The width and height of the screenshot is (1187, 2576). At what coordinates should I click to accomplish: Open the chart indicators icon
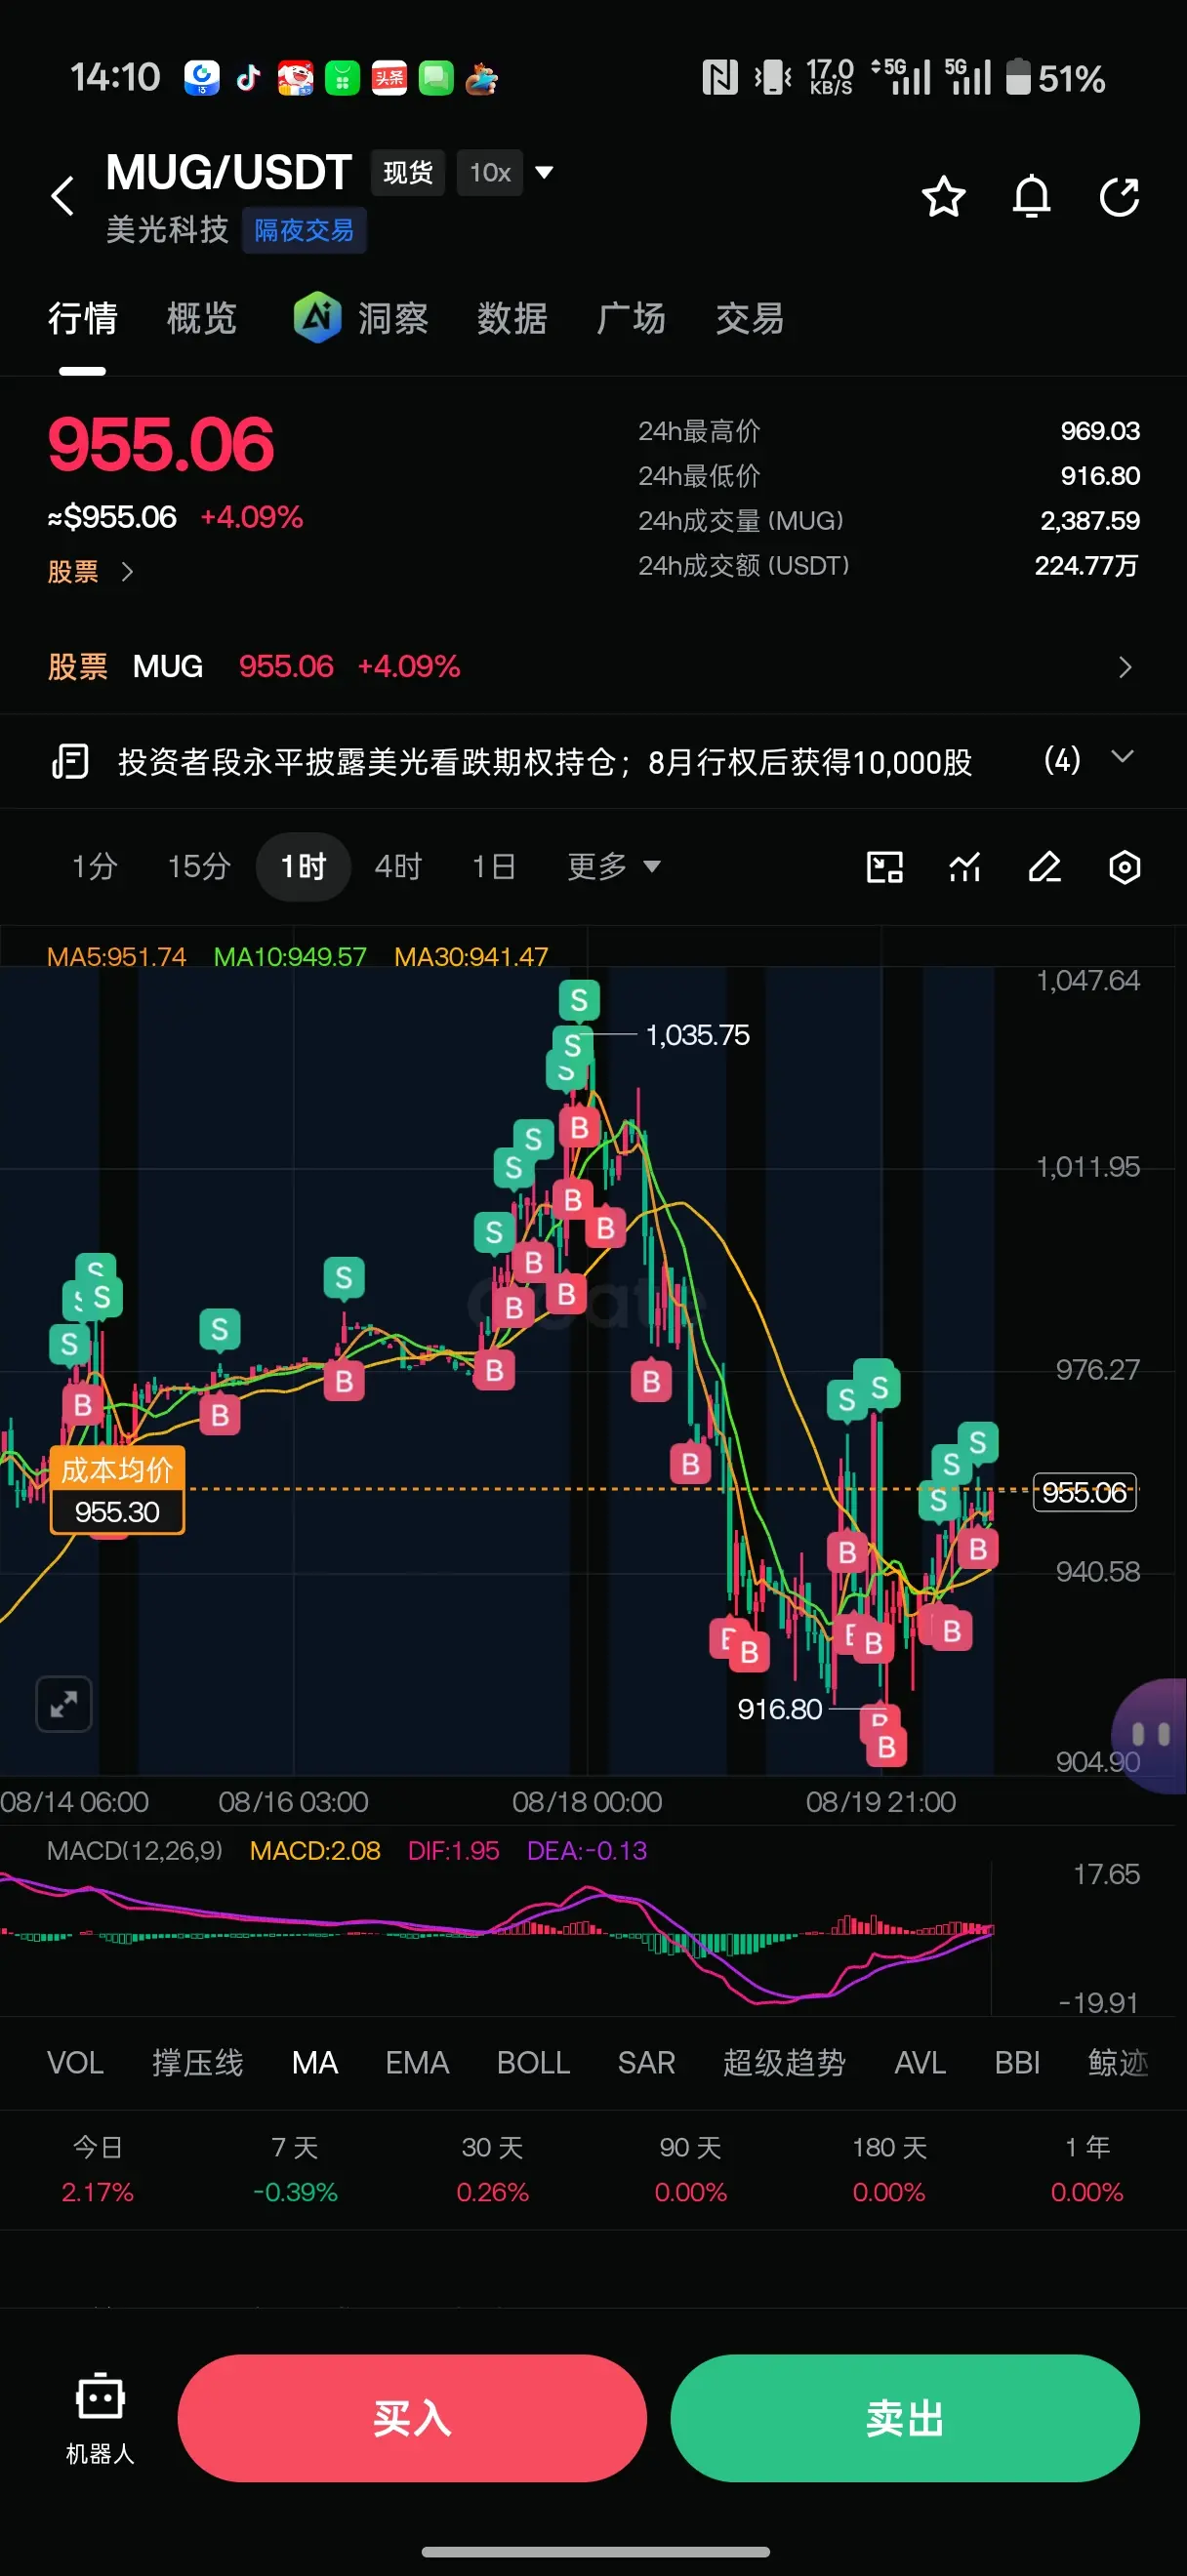click(x=964, y=866)
